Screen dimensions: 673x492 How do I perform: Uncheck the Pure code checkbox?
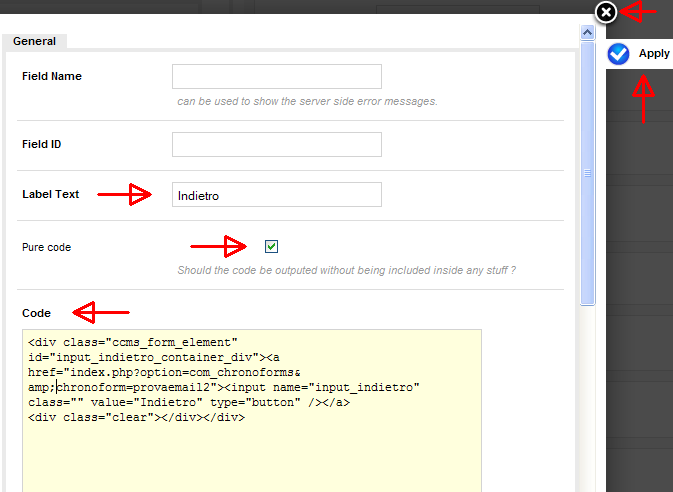tap(271, 246)
